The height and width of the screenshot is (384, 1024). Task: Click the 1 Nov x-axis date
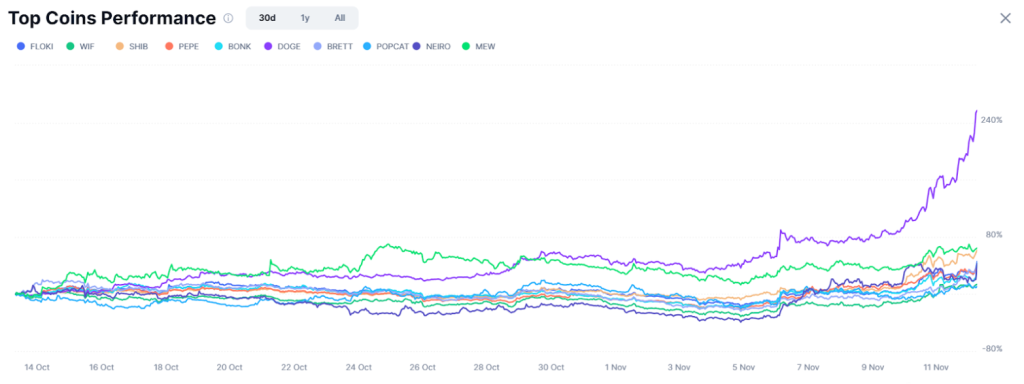(x=616, y=367)
